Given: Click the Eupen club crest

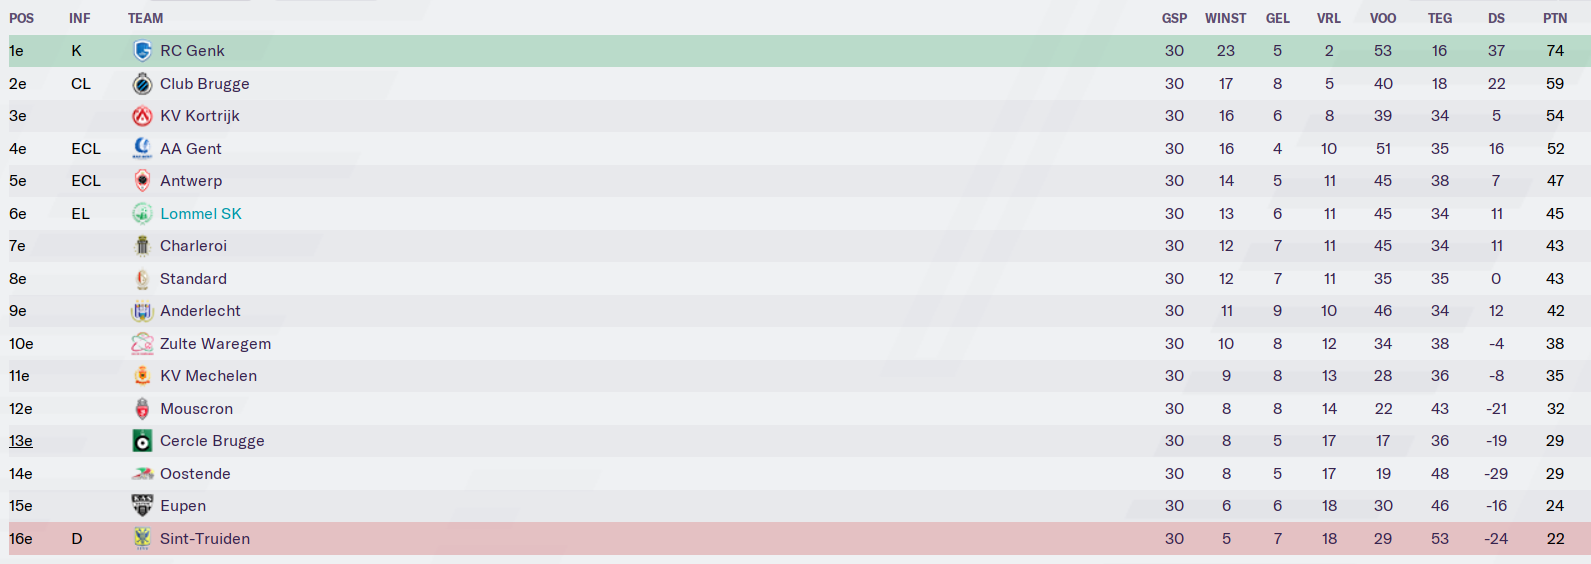Looking at the screenshot, I should (x=142, y=506).
